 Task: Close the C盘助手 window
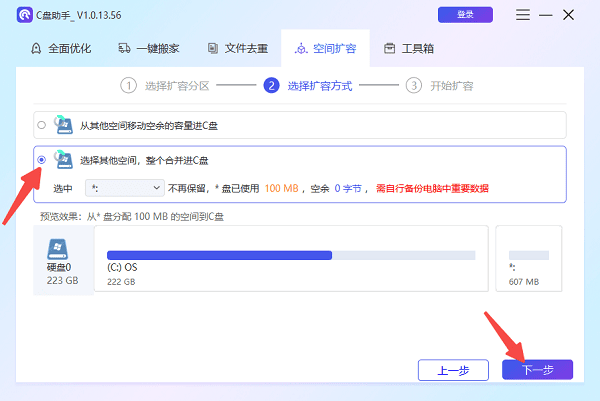click(569, 15)
